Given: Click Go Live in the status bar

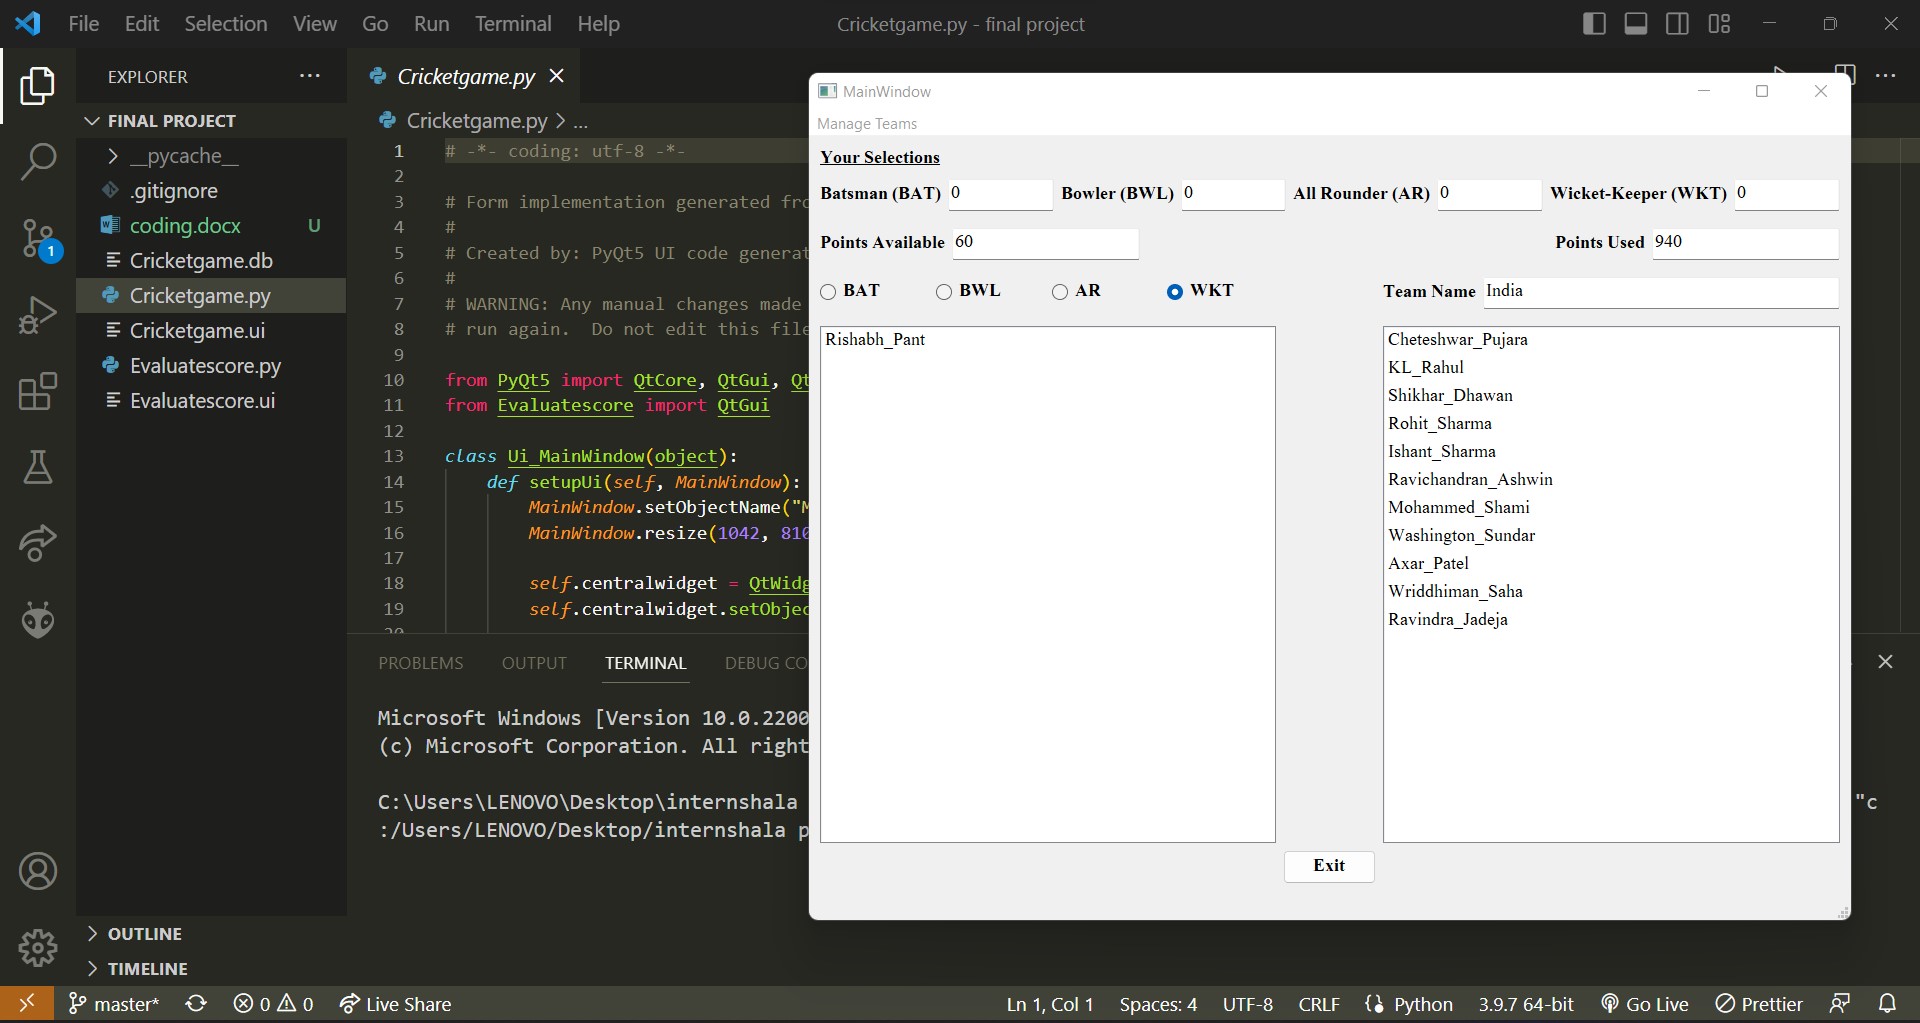Looking at the screenshot, I should click(1644, 1004).
